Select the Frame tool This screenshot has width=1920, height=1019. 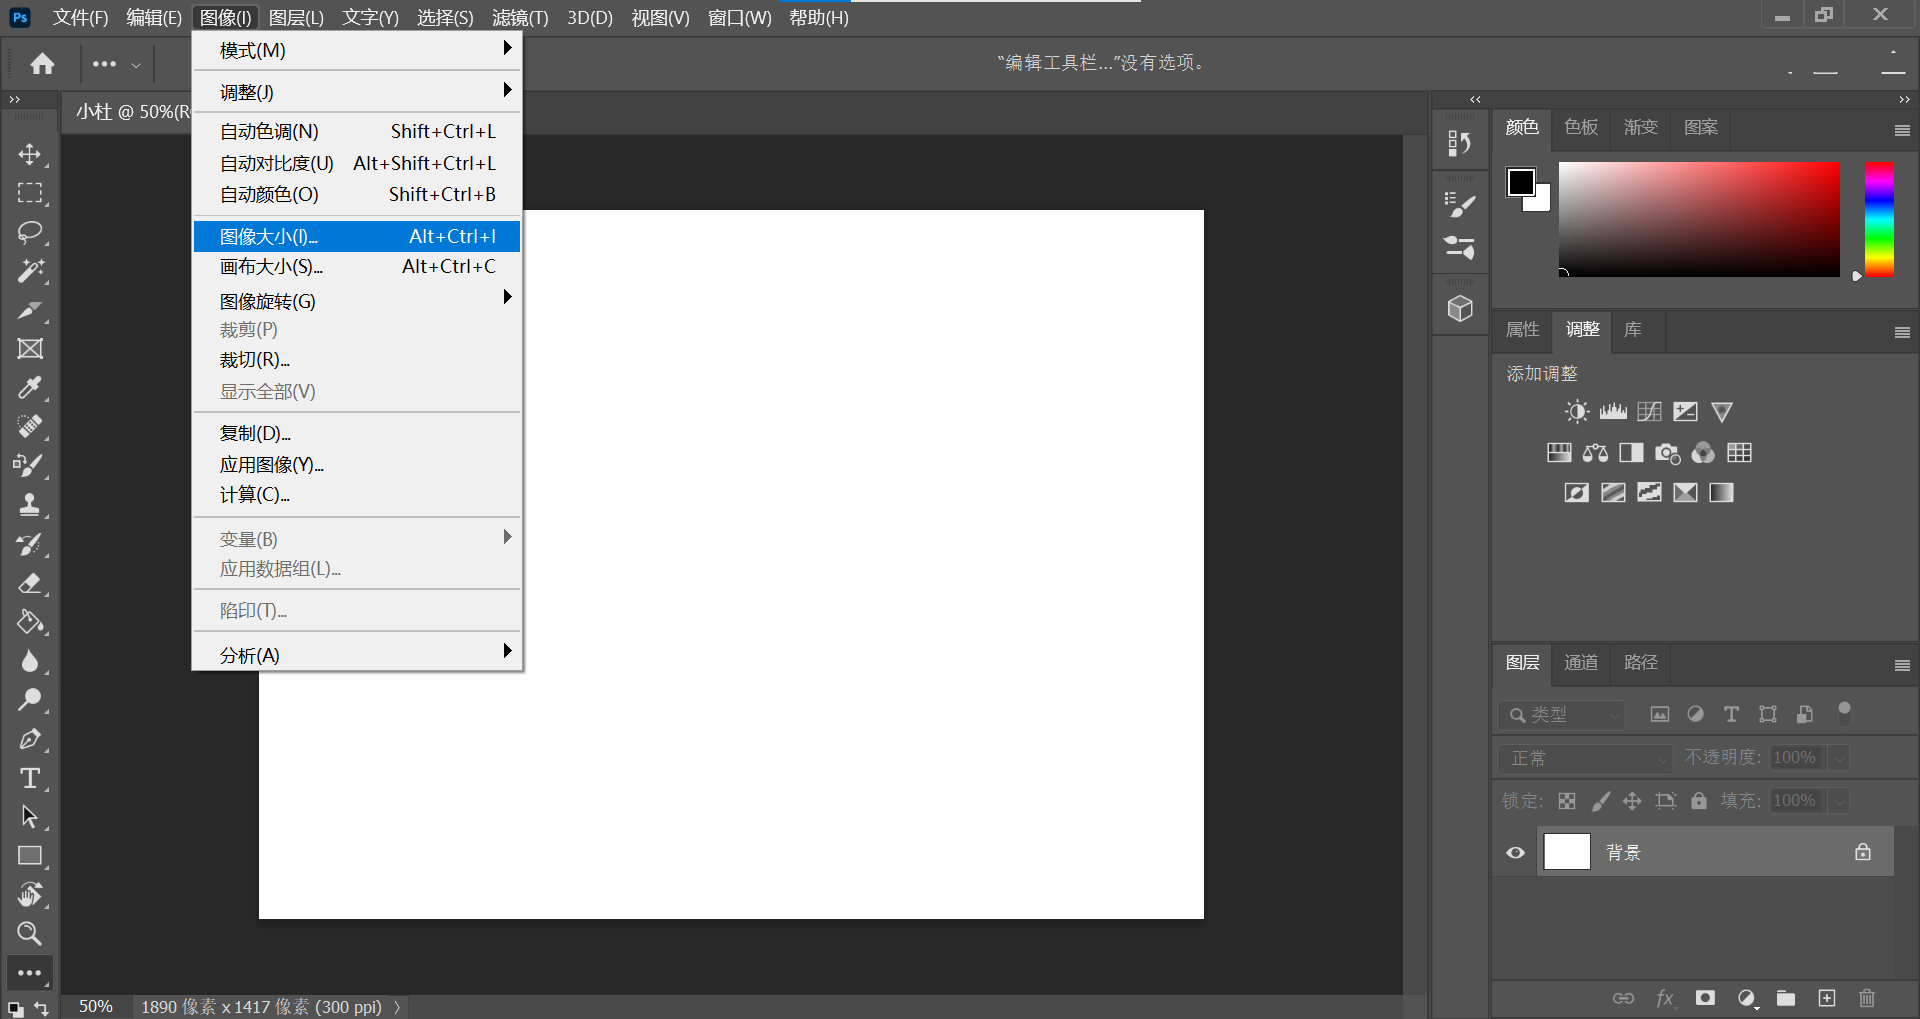[x=30, y=349]
